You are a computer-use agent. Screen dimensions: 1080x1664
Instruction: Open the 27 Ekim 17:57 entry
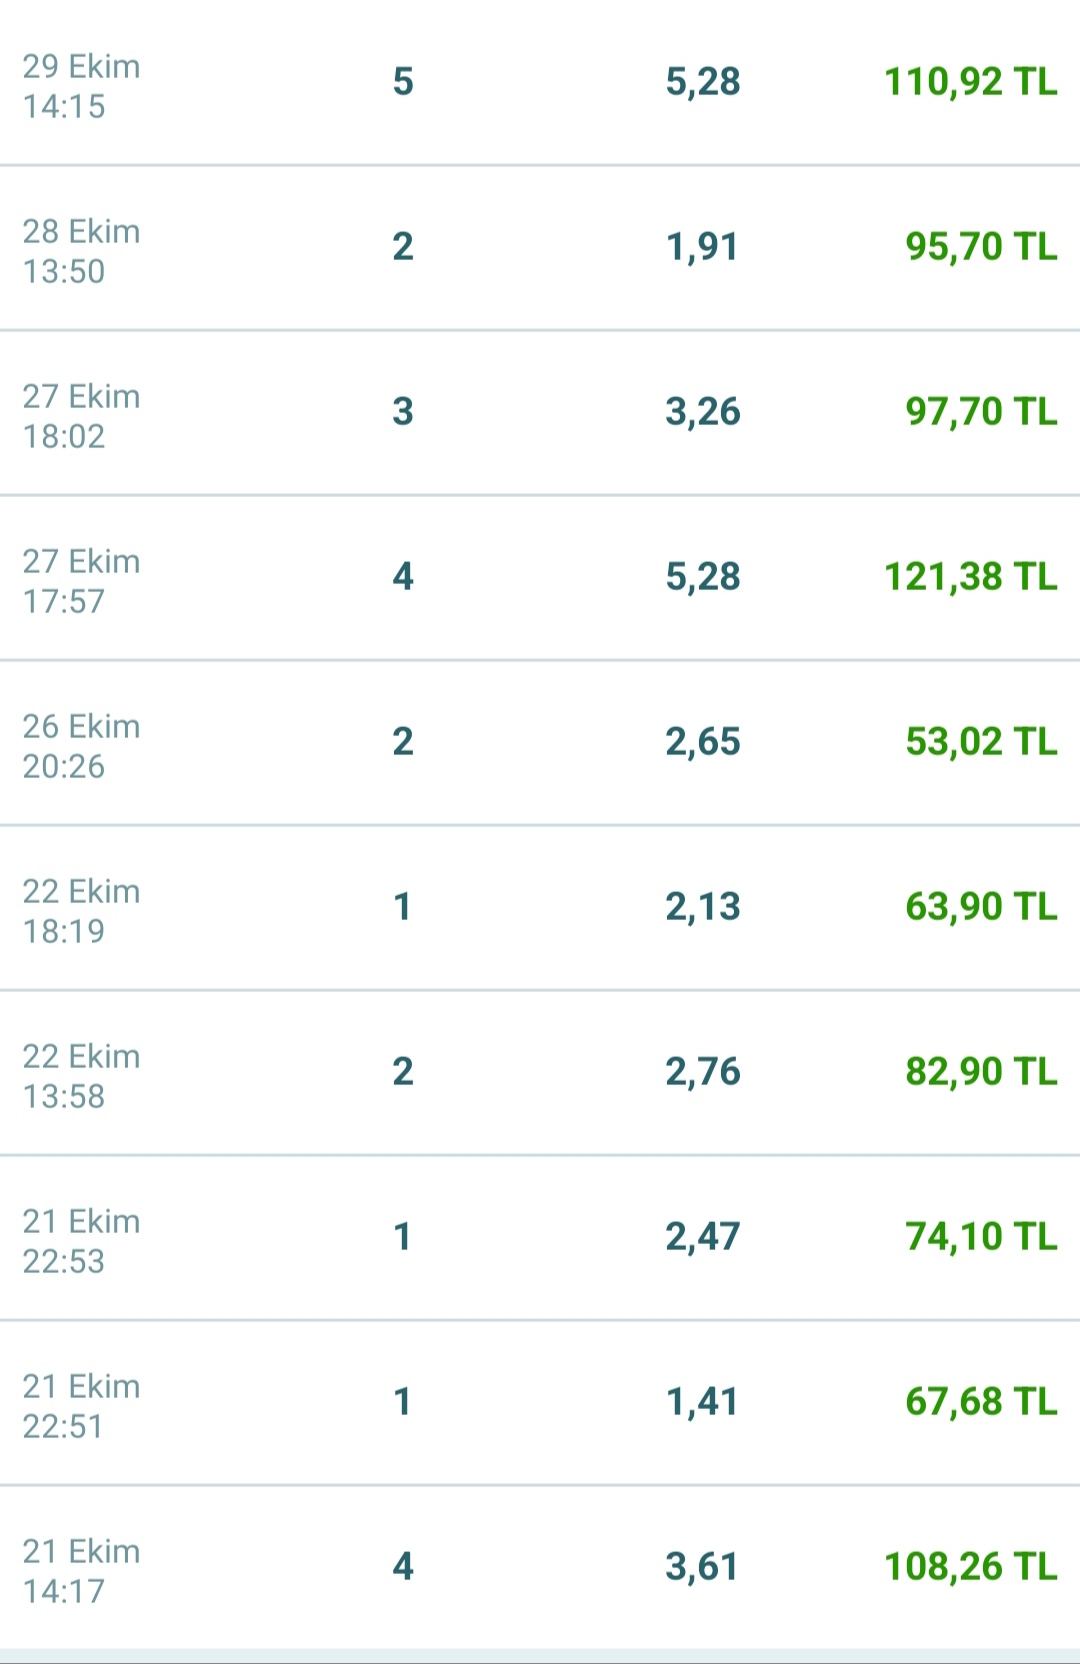82,581
